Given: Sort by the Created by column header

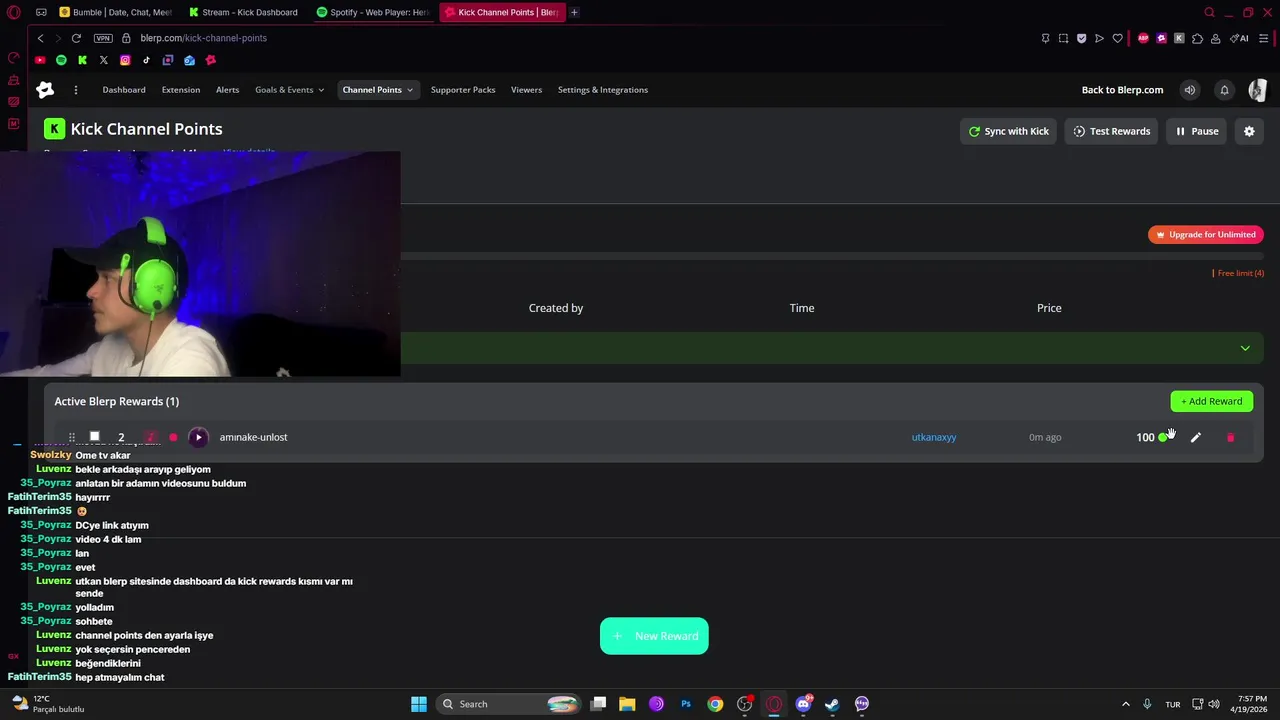Looking at the screenshot, I should [x=556, y=308].
